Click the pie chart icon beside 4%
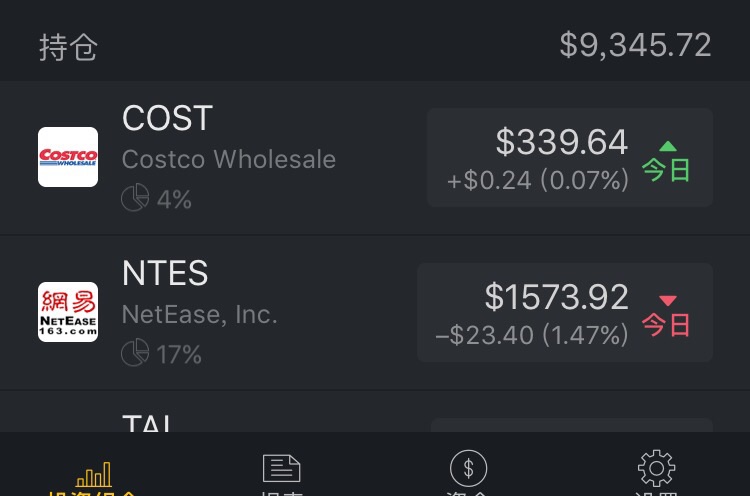Image resolution: width=750 pixels, height=496 pixels. 135,197
